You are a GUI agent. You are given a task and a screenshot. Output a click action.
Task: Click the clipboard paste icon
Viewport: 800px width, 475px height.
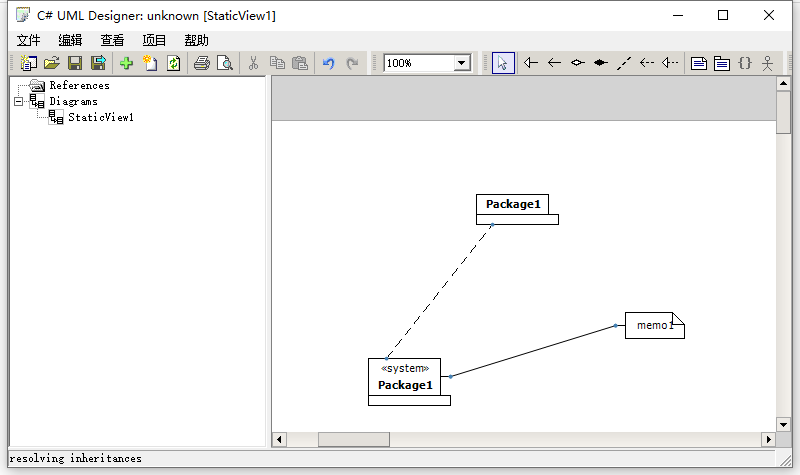pos(300,63)
